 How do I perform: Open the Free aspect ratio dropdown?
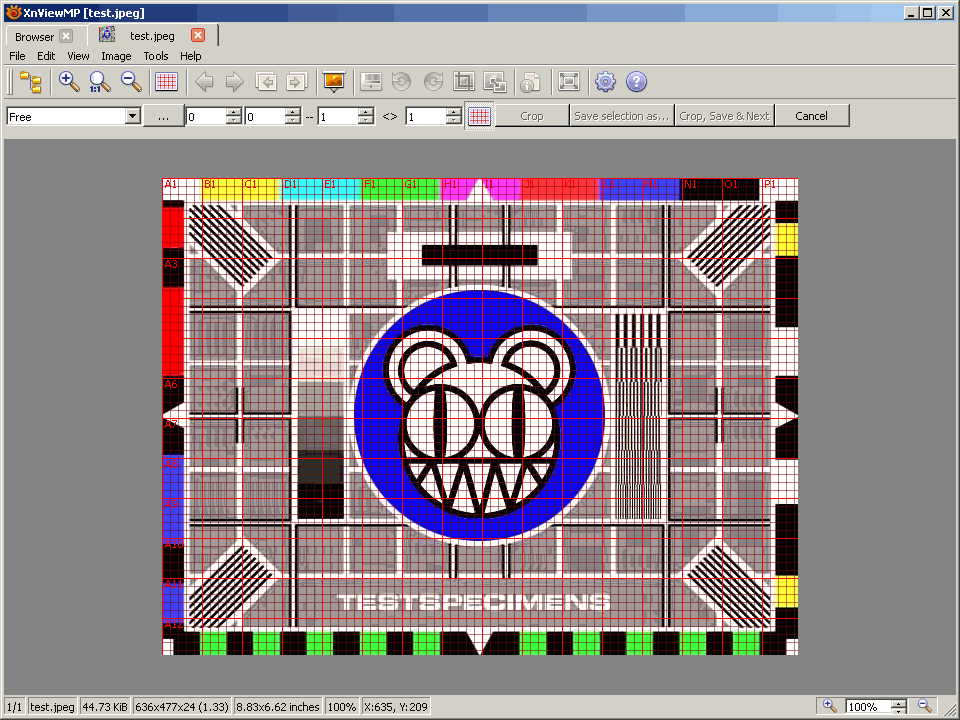(x=133, y=116)
